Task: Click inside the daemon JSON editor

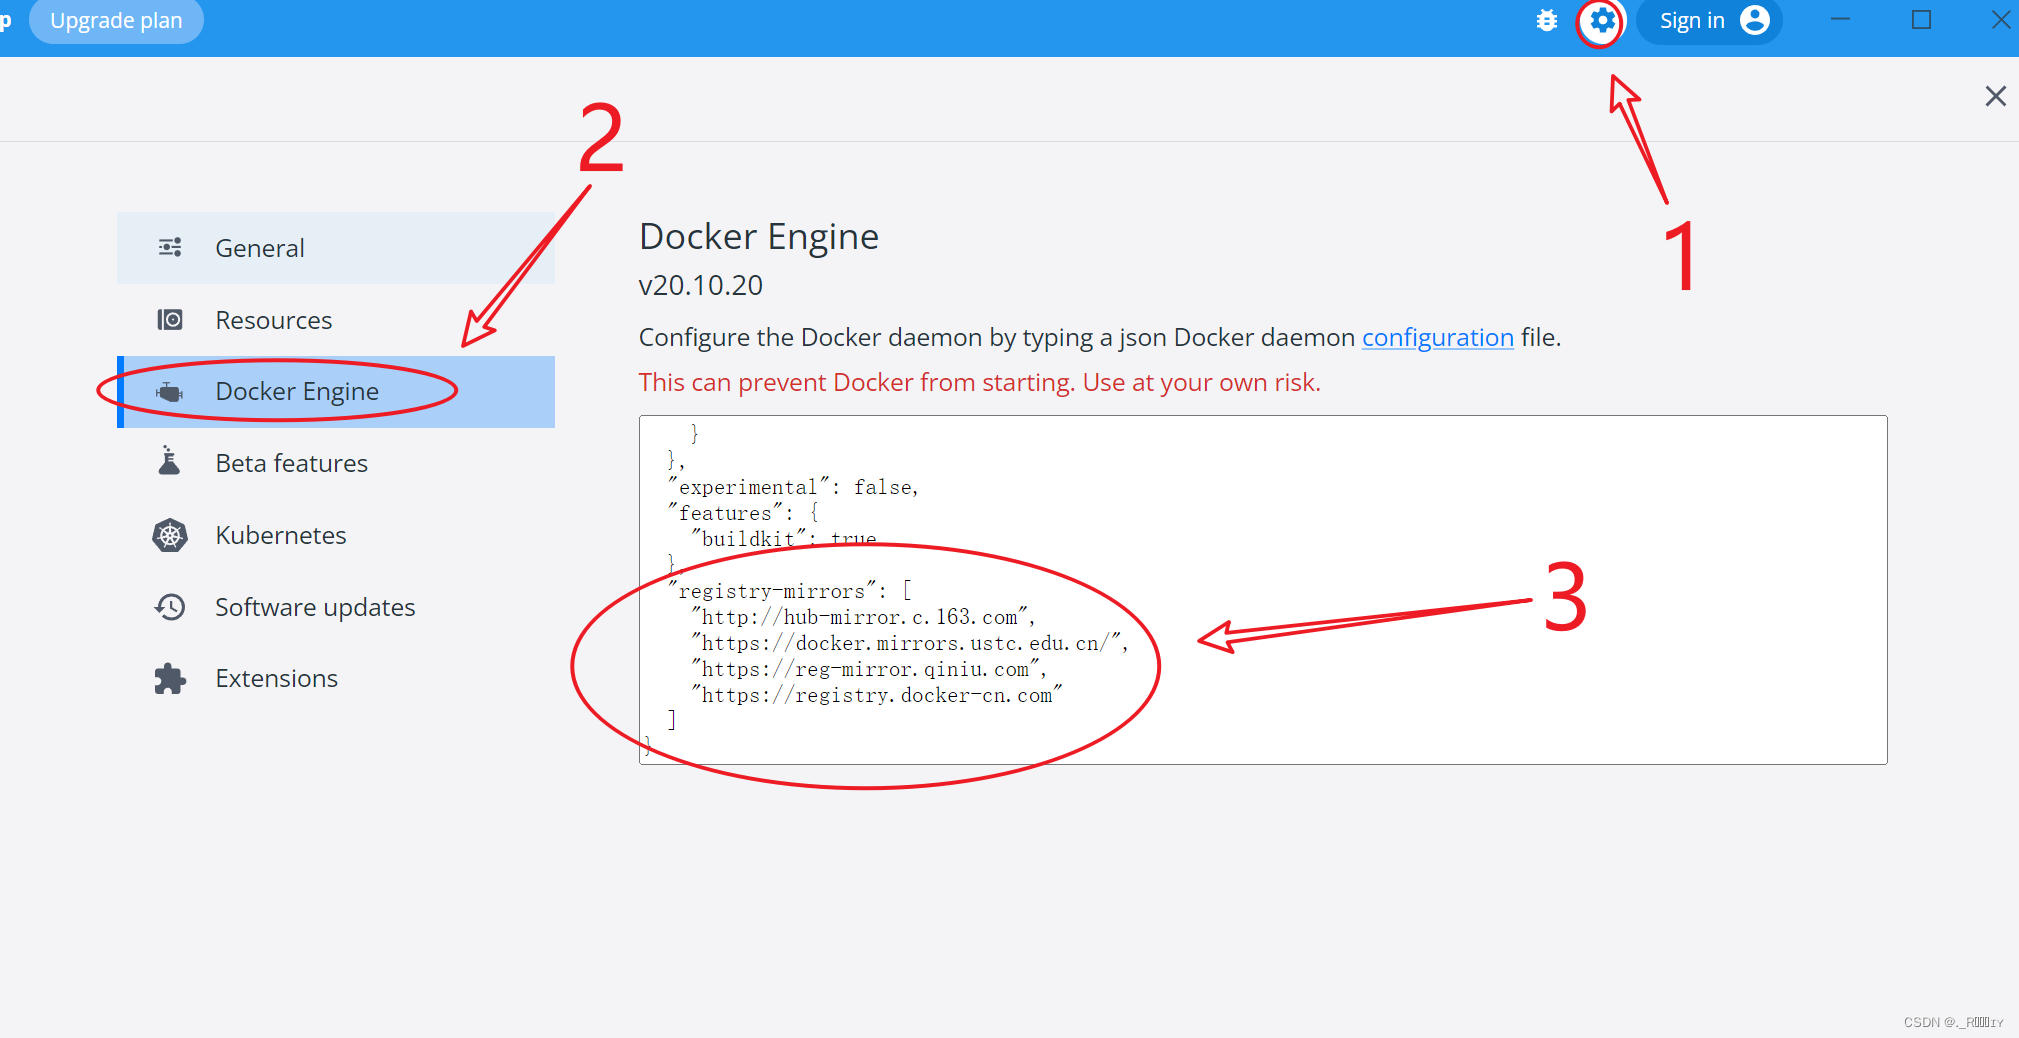Action: click(x=1263, y=590)
